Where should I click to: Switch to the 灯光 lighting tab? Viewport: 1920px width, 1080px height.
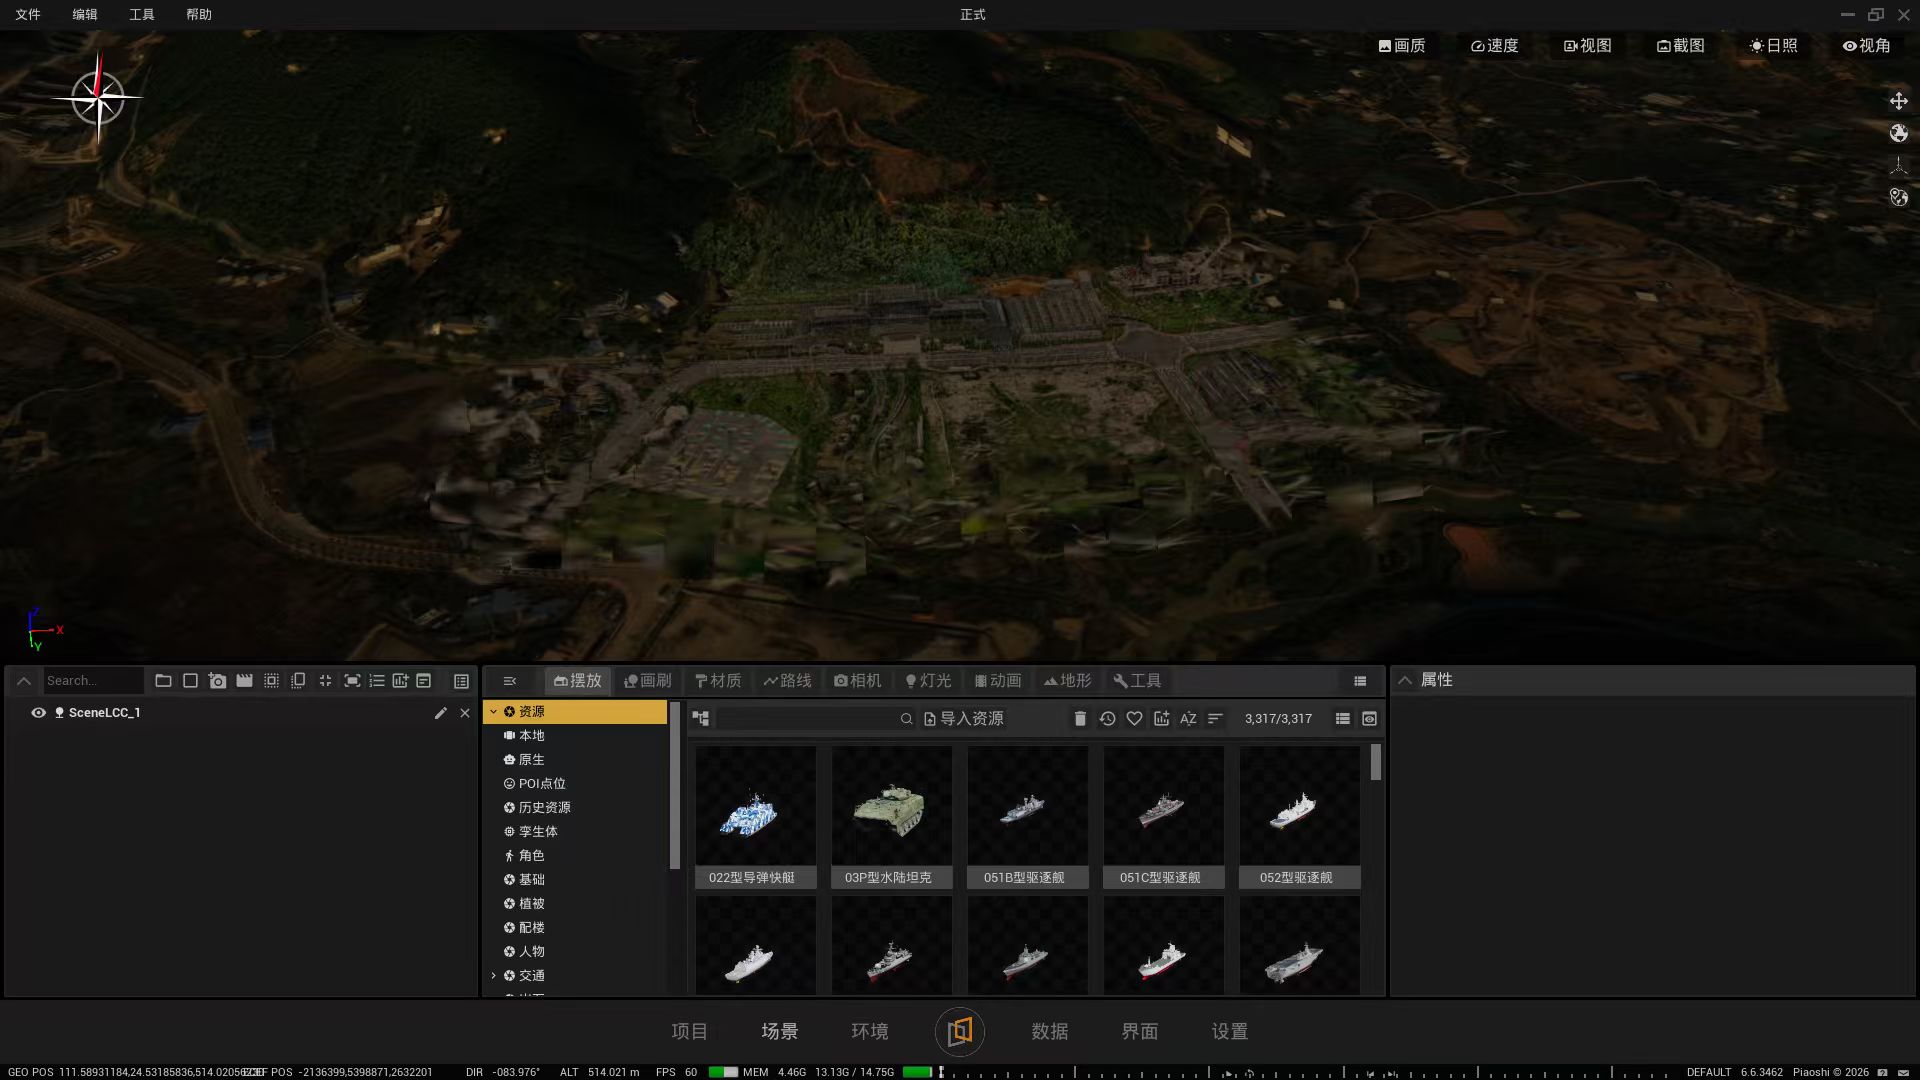click(928, 681)
